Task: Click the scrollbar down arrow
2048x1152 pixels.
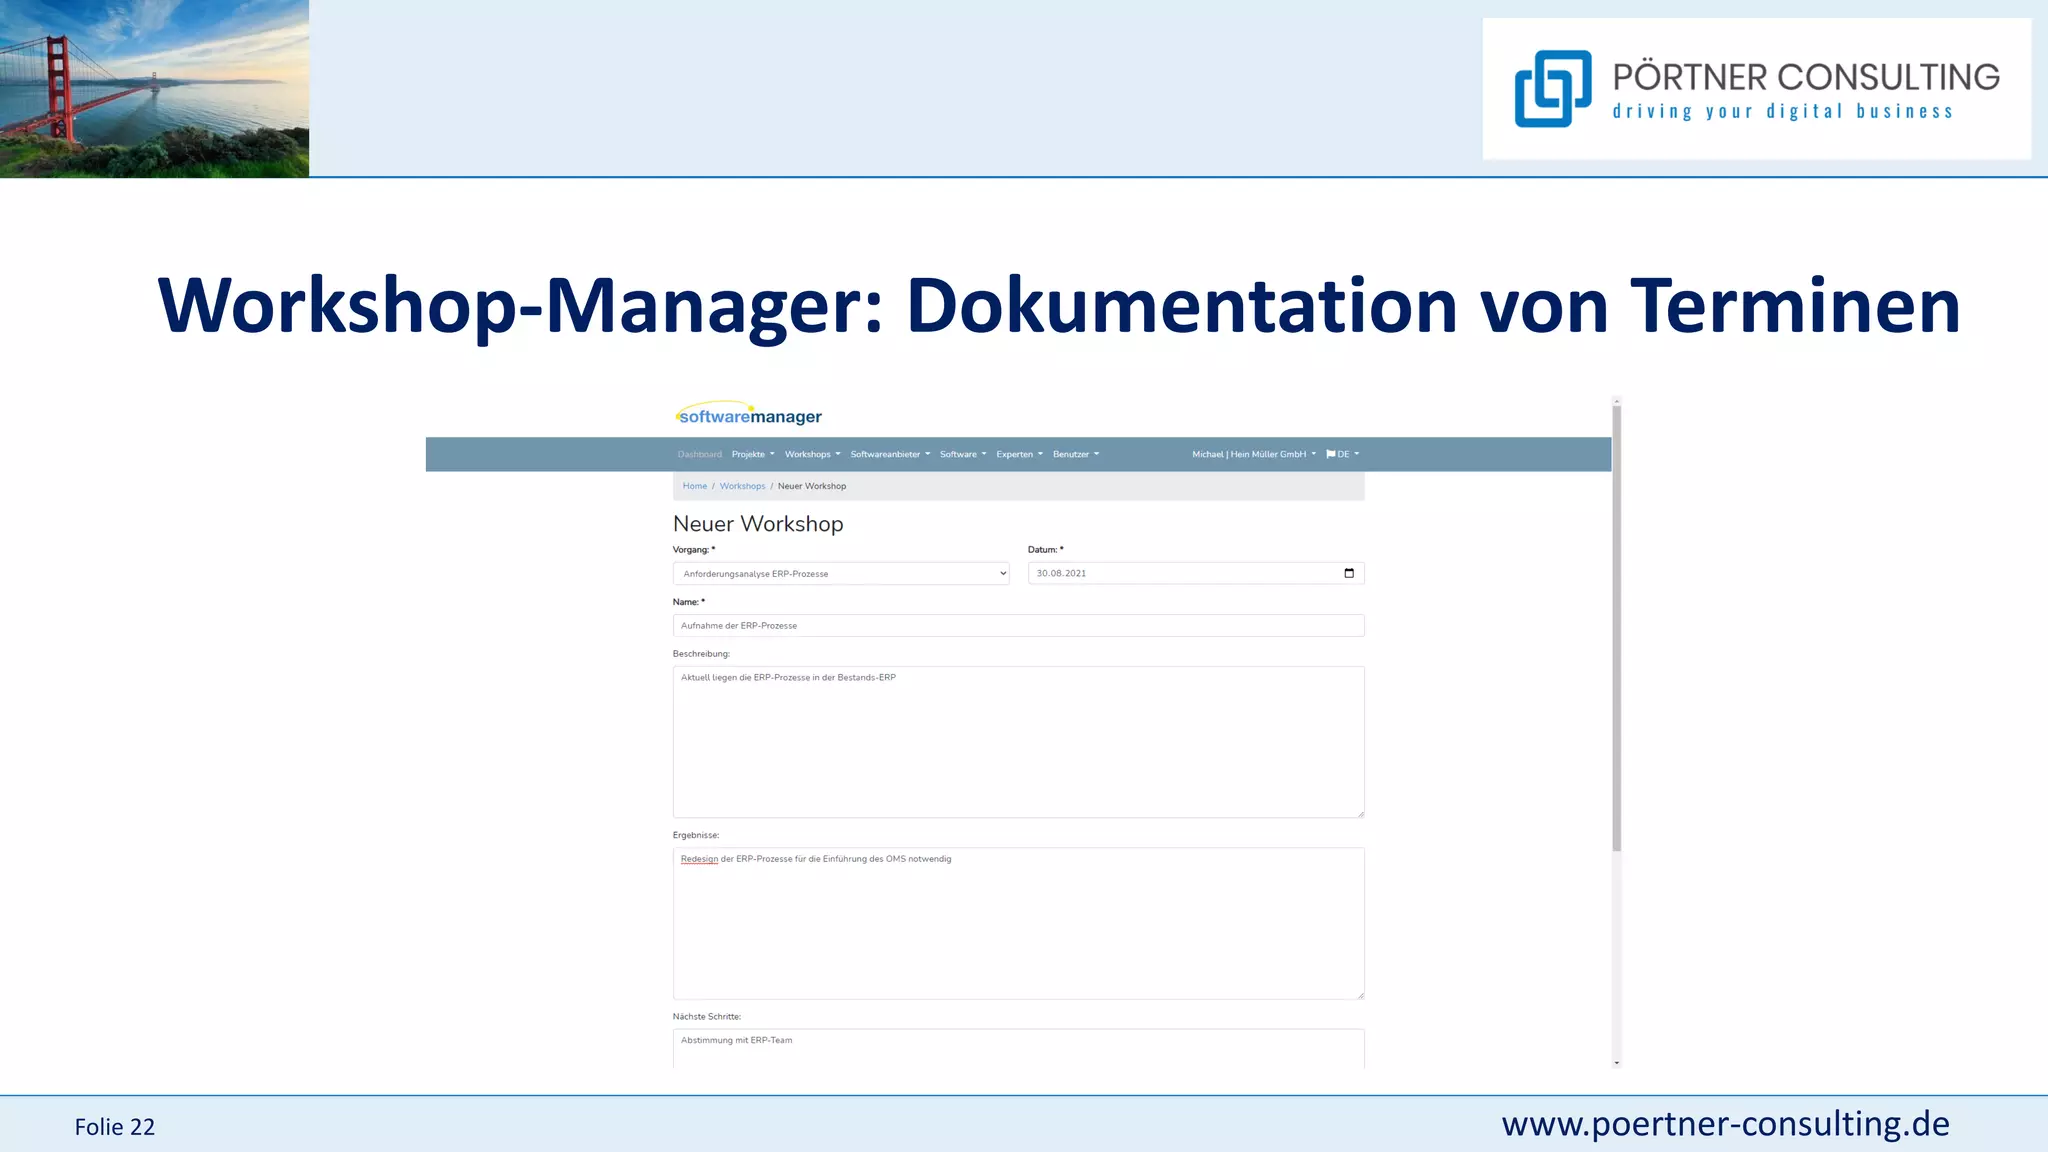Action: (x=1617, y=1063)
